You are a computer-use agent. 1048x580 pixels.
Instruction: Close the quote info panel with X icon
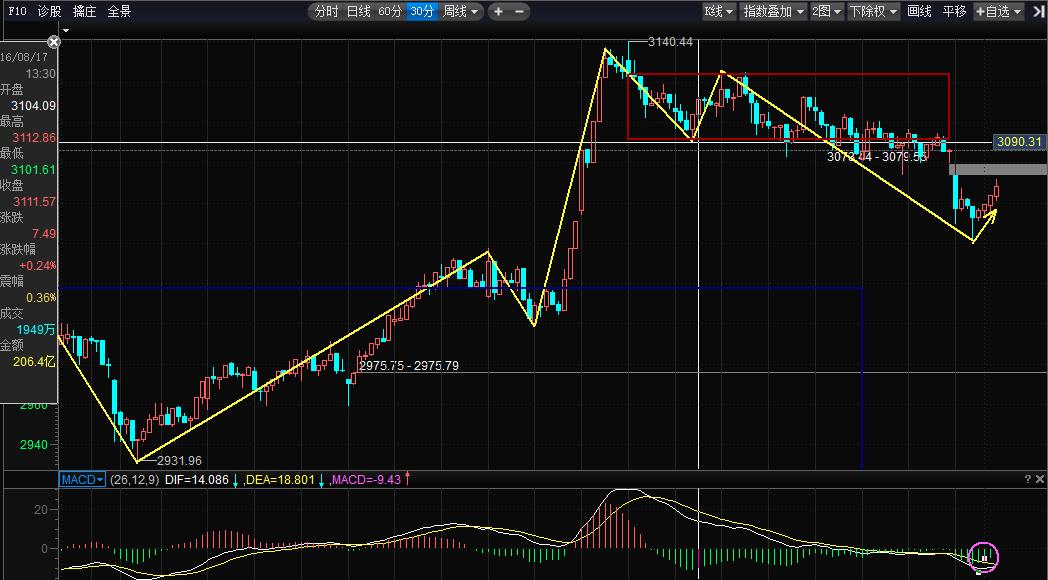[54, 42]
